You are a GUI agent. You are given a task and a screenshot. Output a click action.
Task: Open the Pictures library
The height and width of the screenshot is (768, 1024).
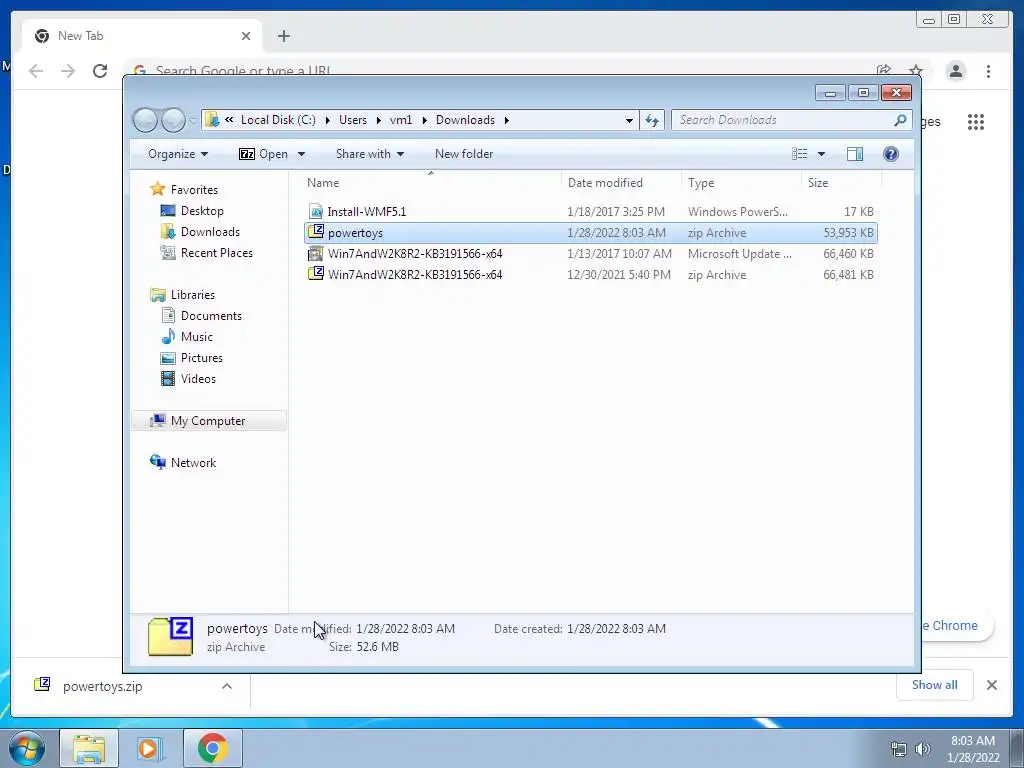coord(201,357)
